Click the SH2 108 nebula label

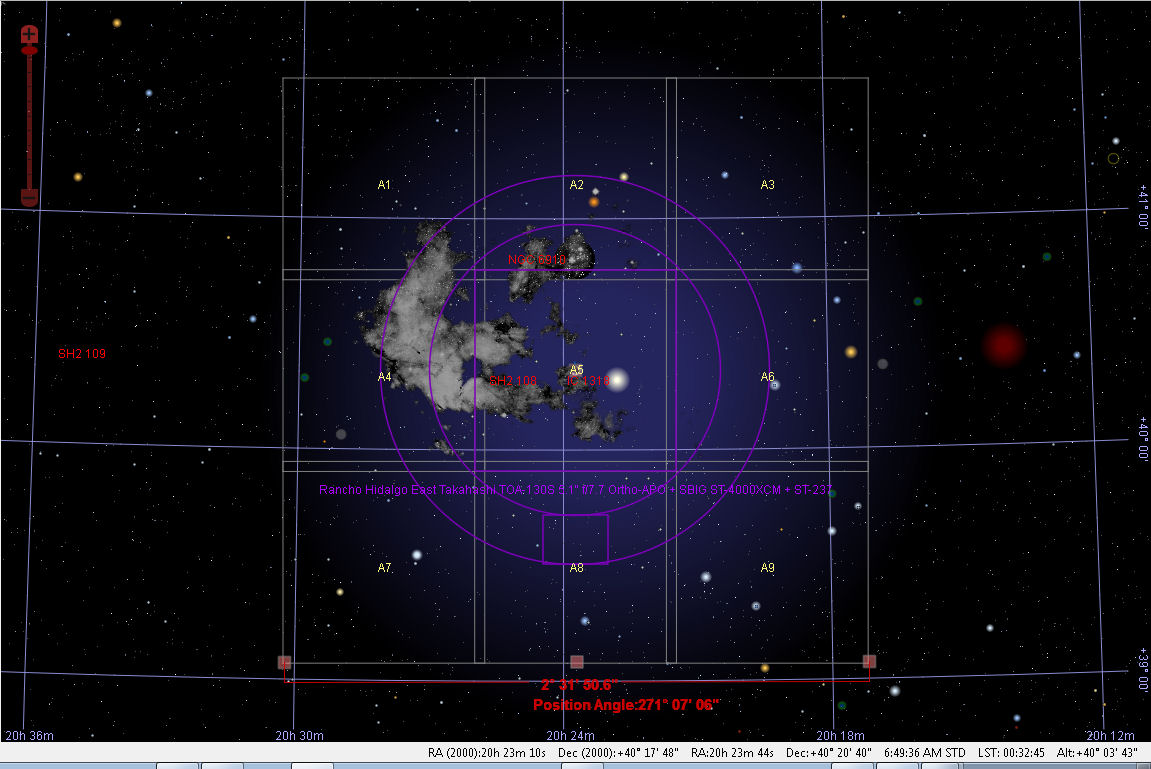(513, 381)
